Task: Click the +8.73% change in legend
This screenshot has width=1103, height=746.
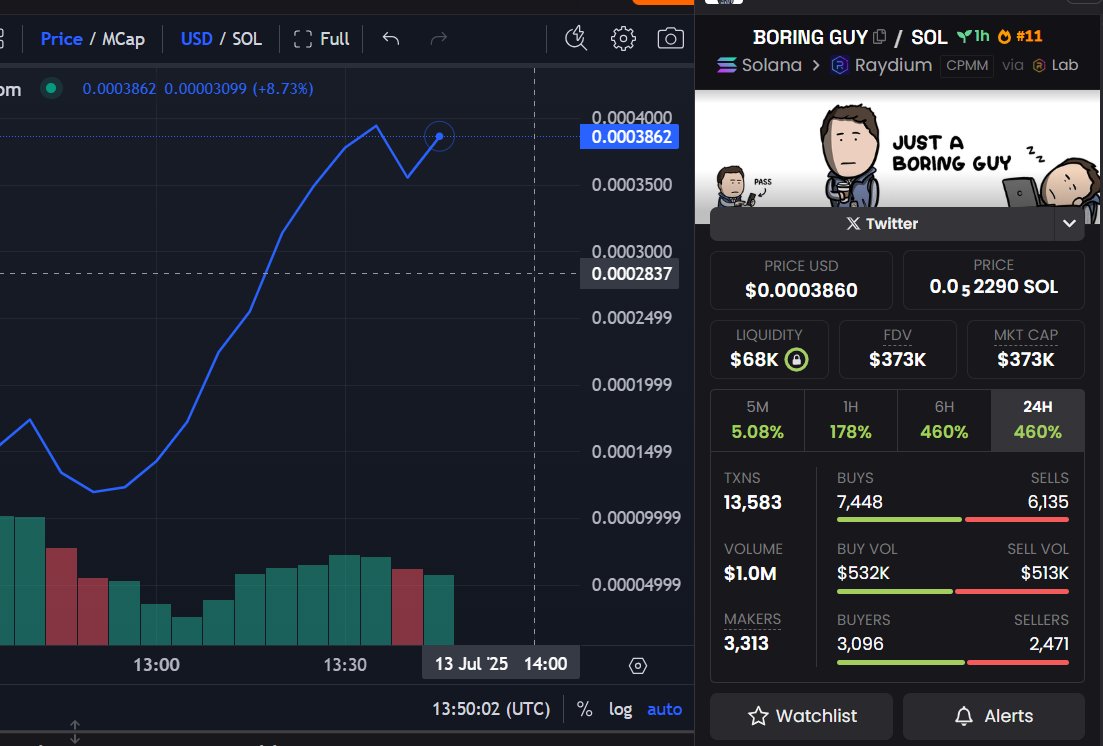Action: click(x=284, y=89)
